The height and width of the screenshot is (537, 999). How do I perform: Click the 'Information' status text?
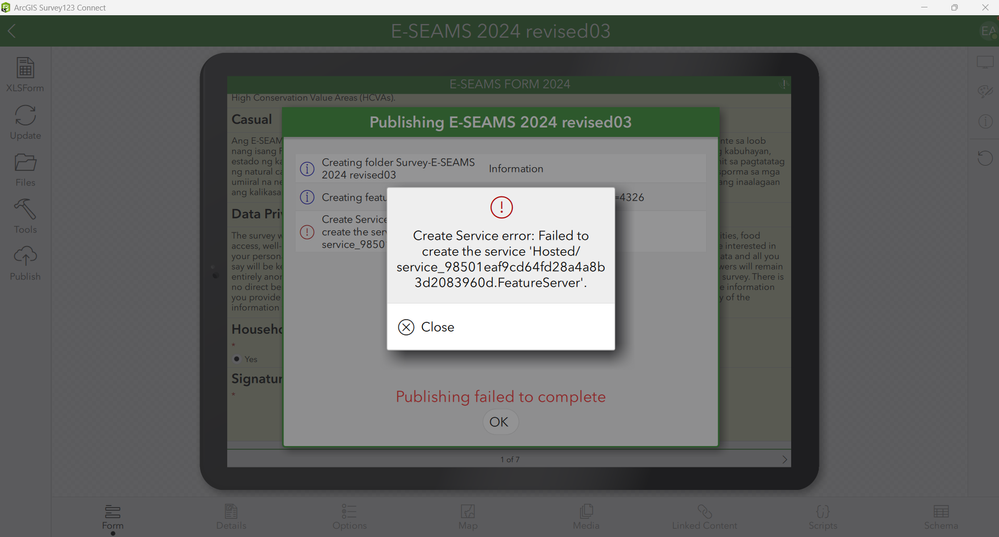(x=516, y=169)
